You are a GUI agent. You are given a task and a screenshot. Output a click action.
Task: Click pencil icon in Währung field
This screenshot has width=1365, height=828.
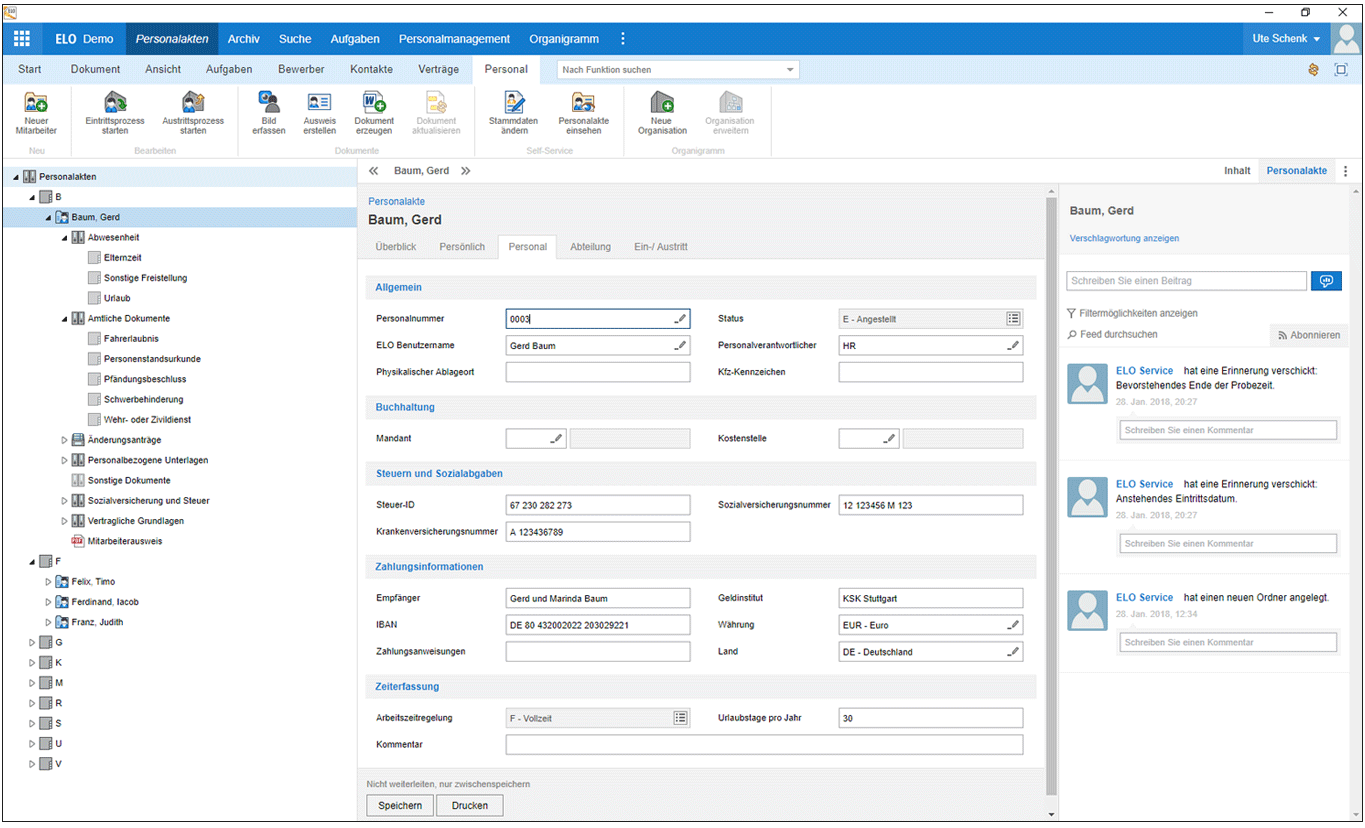pos(1013,625)
